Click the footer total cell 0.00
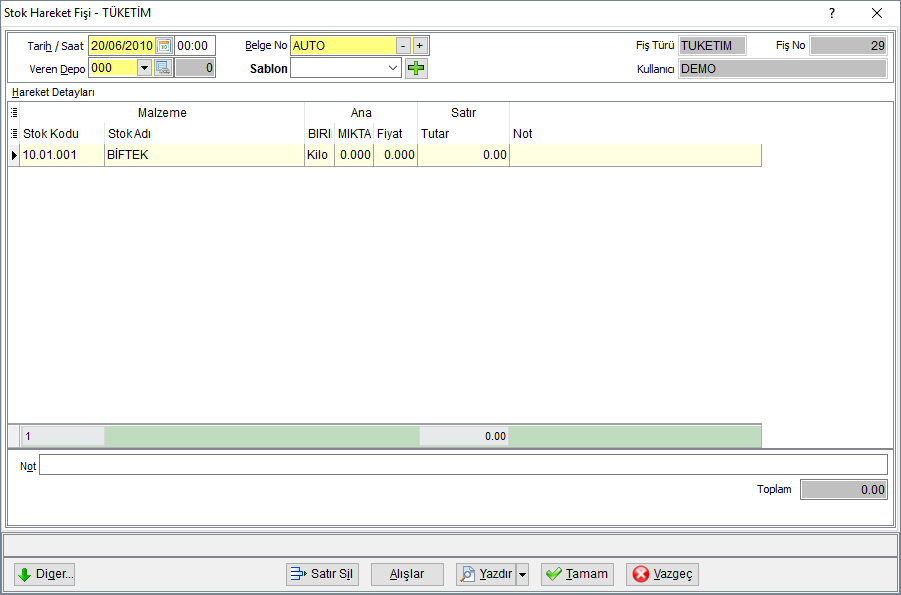 pyautogui.click(x=463, y=436)
